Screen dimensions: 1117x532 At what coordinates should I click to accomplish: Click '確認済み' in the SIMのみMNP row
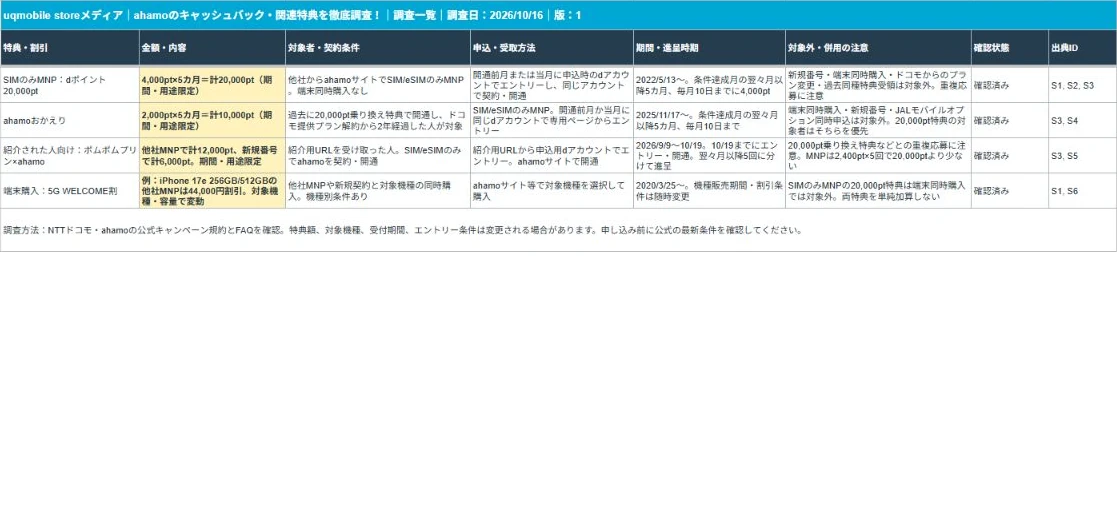pos(1009,85)
